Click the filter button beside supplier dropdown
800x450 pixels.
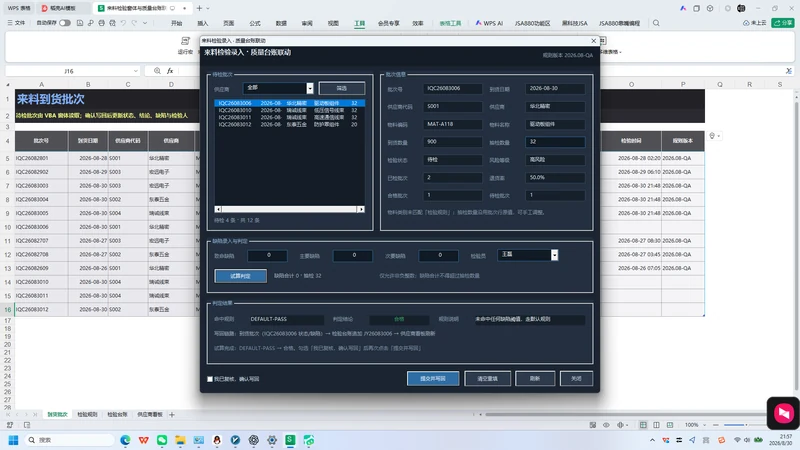point(342,88)
